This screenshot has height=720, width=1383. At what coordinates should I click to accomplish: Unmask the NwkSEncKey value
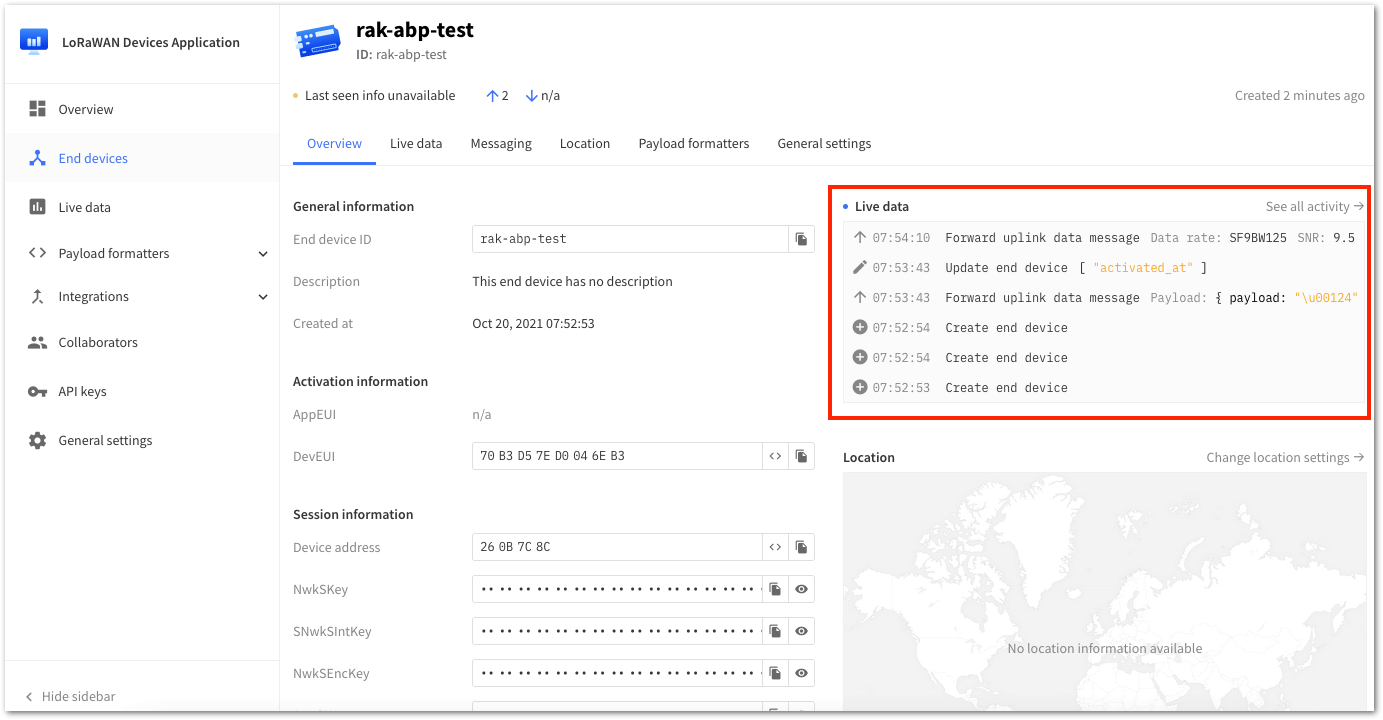[801, 674]
